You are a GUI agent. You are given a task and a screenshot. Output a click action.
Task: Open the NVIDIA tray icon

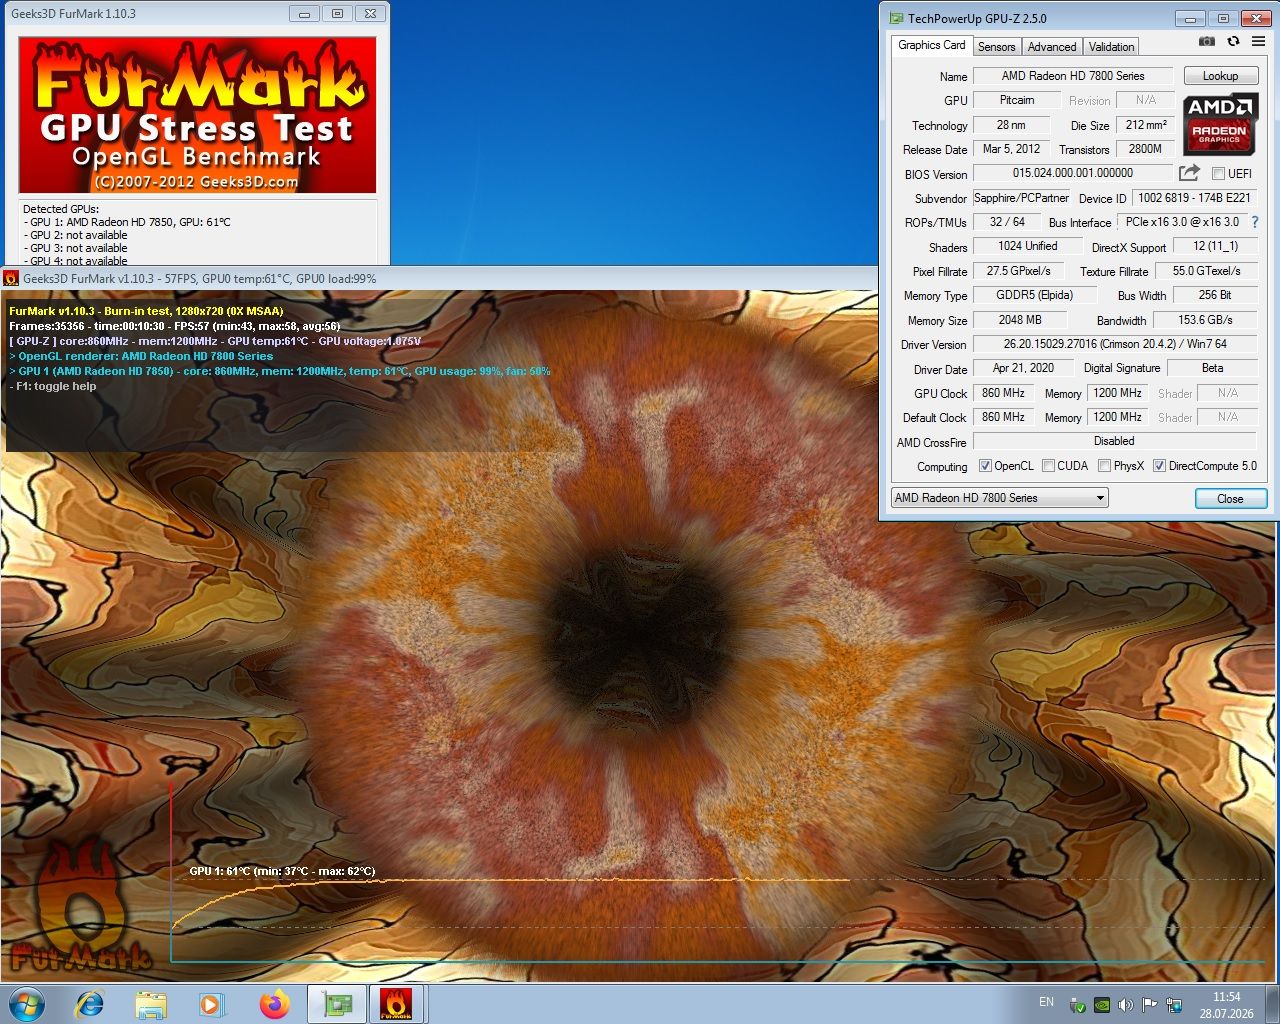point(1102,1005)
